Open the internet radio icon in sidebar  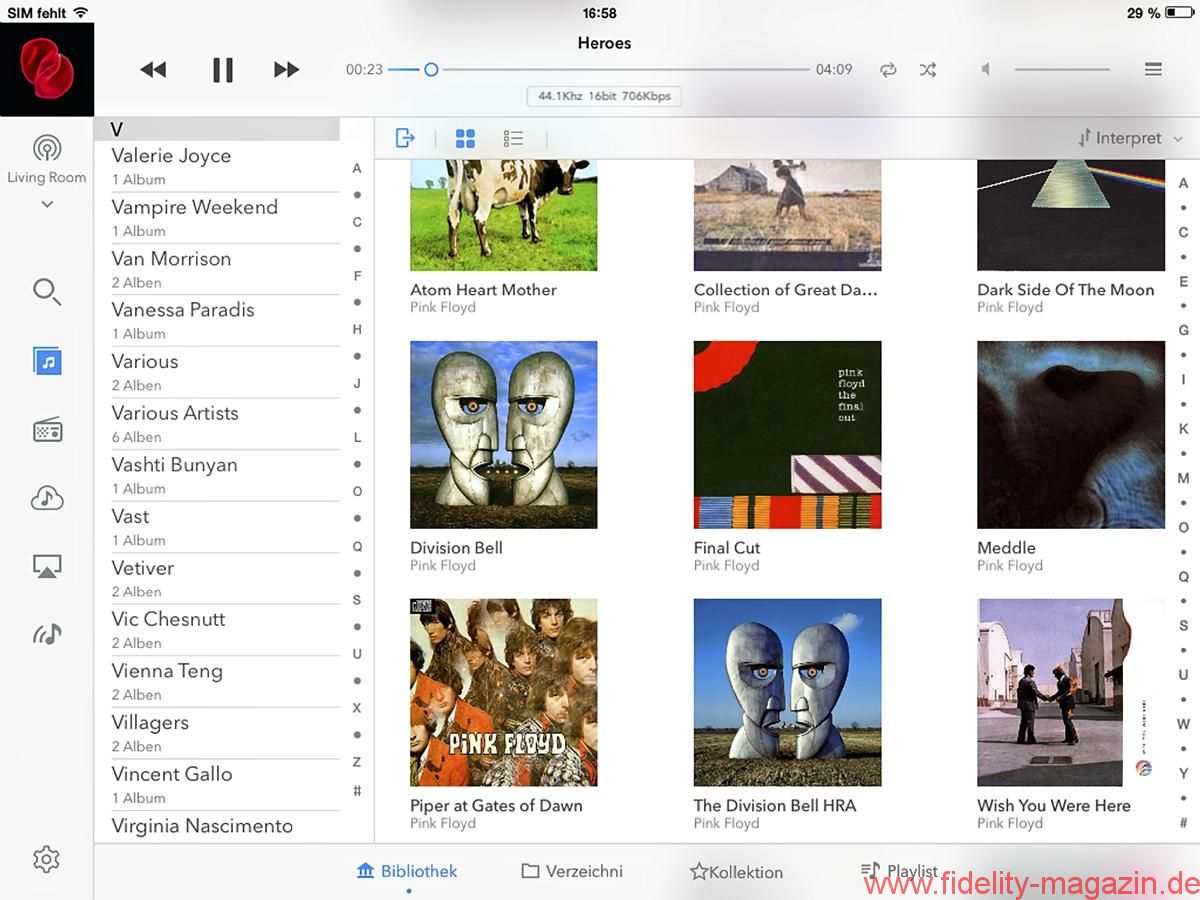47,430
